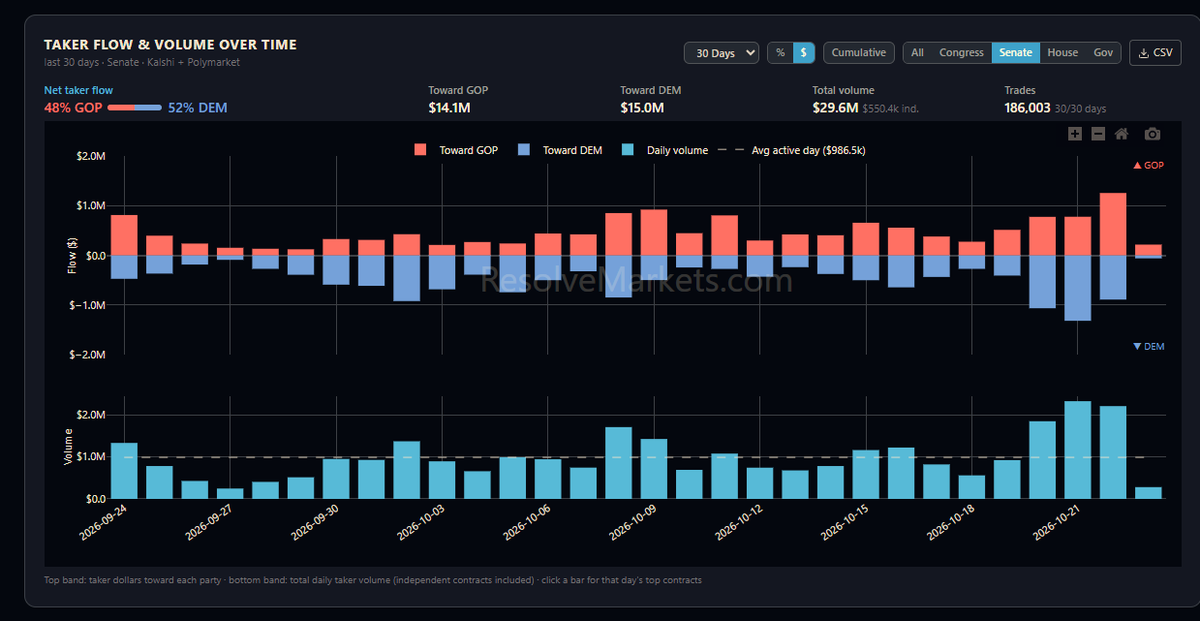Switch flow units to dollars

point(804,53)
